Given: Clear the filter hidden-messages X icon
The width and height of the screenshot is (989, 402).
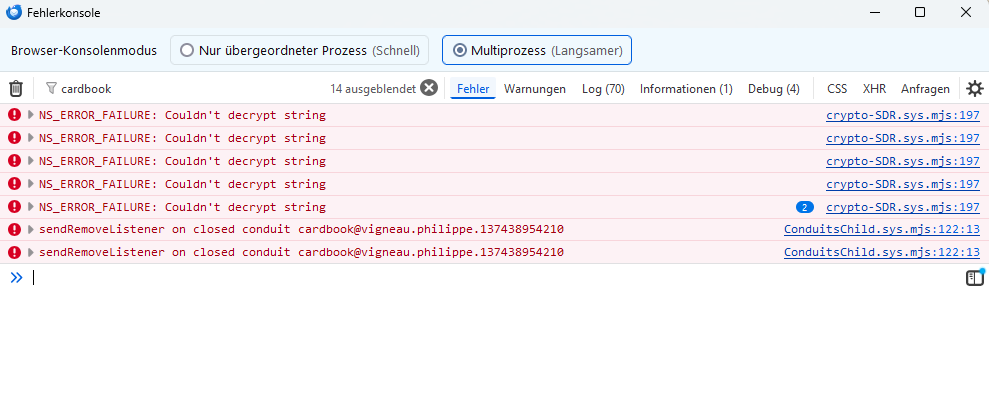Looking at the screenshot, I should pyautogui.click(x=429, y=88).
